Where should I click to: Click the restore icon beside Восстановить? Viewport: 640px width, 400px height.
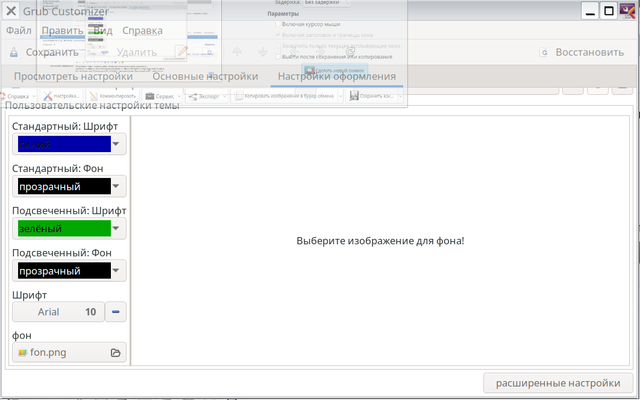tap(543, 52)
